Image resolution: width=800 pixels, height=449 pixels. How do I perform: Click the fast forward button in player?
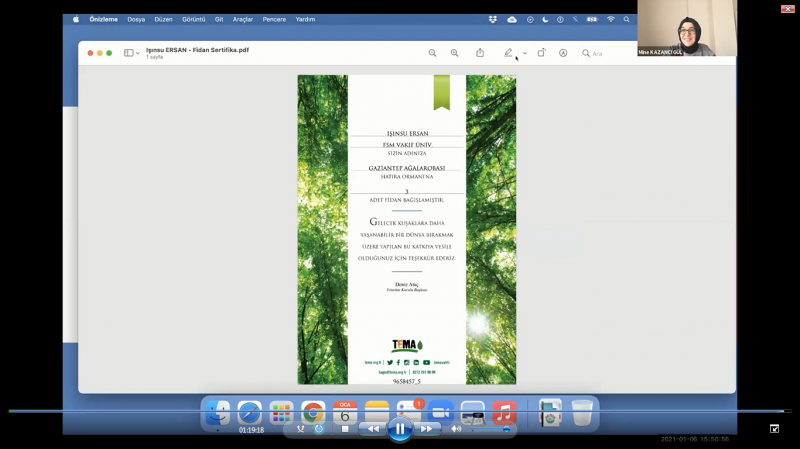[x=426, y=429]
